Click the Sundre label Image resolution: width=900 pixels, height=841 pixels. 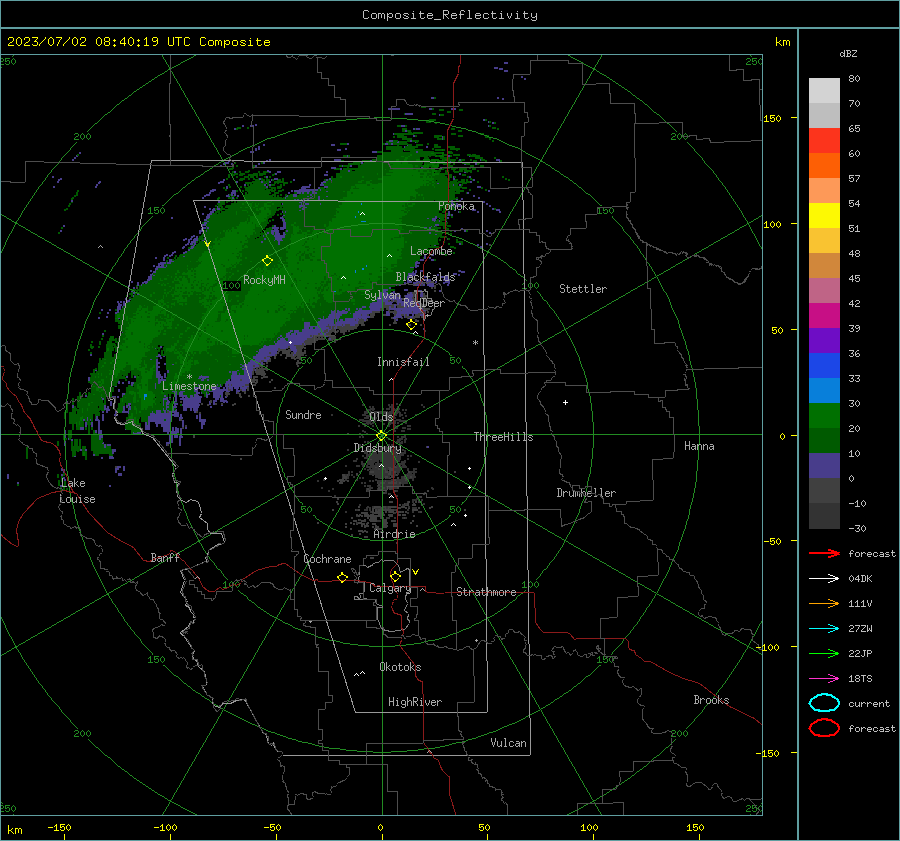tap(303, 415)
